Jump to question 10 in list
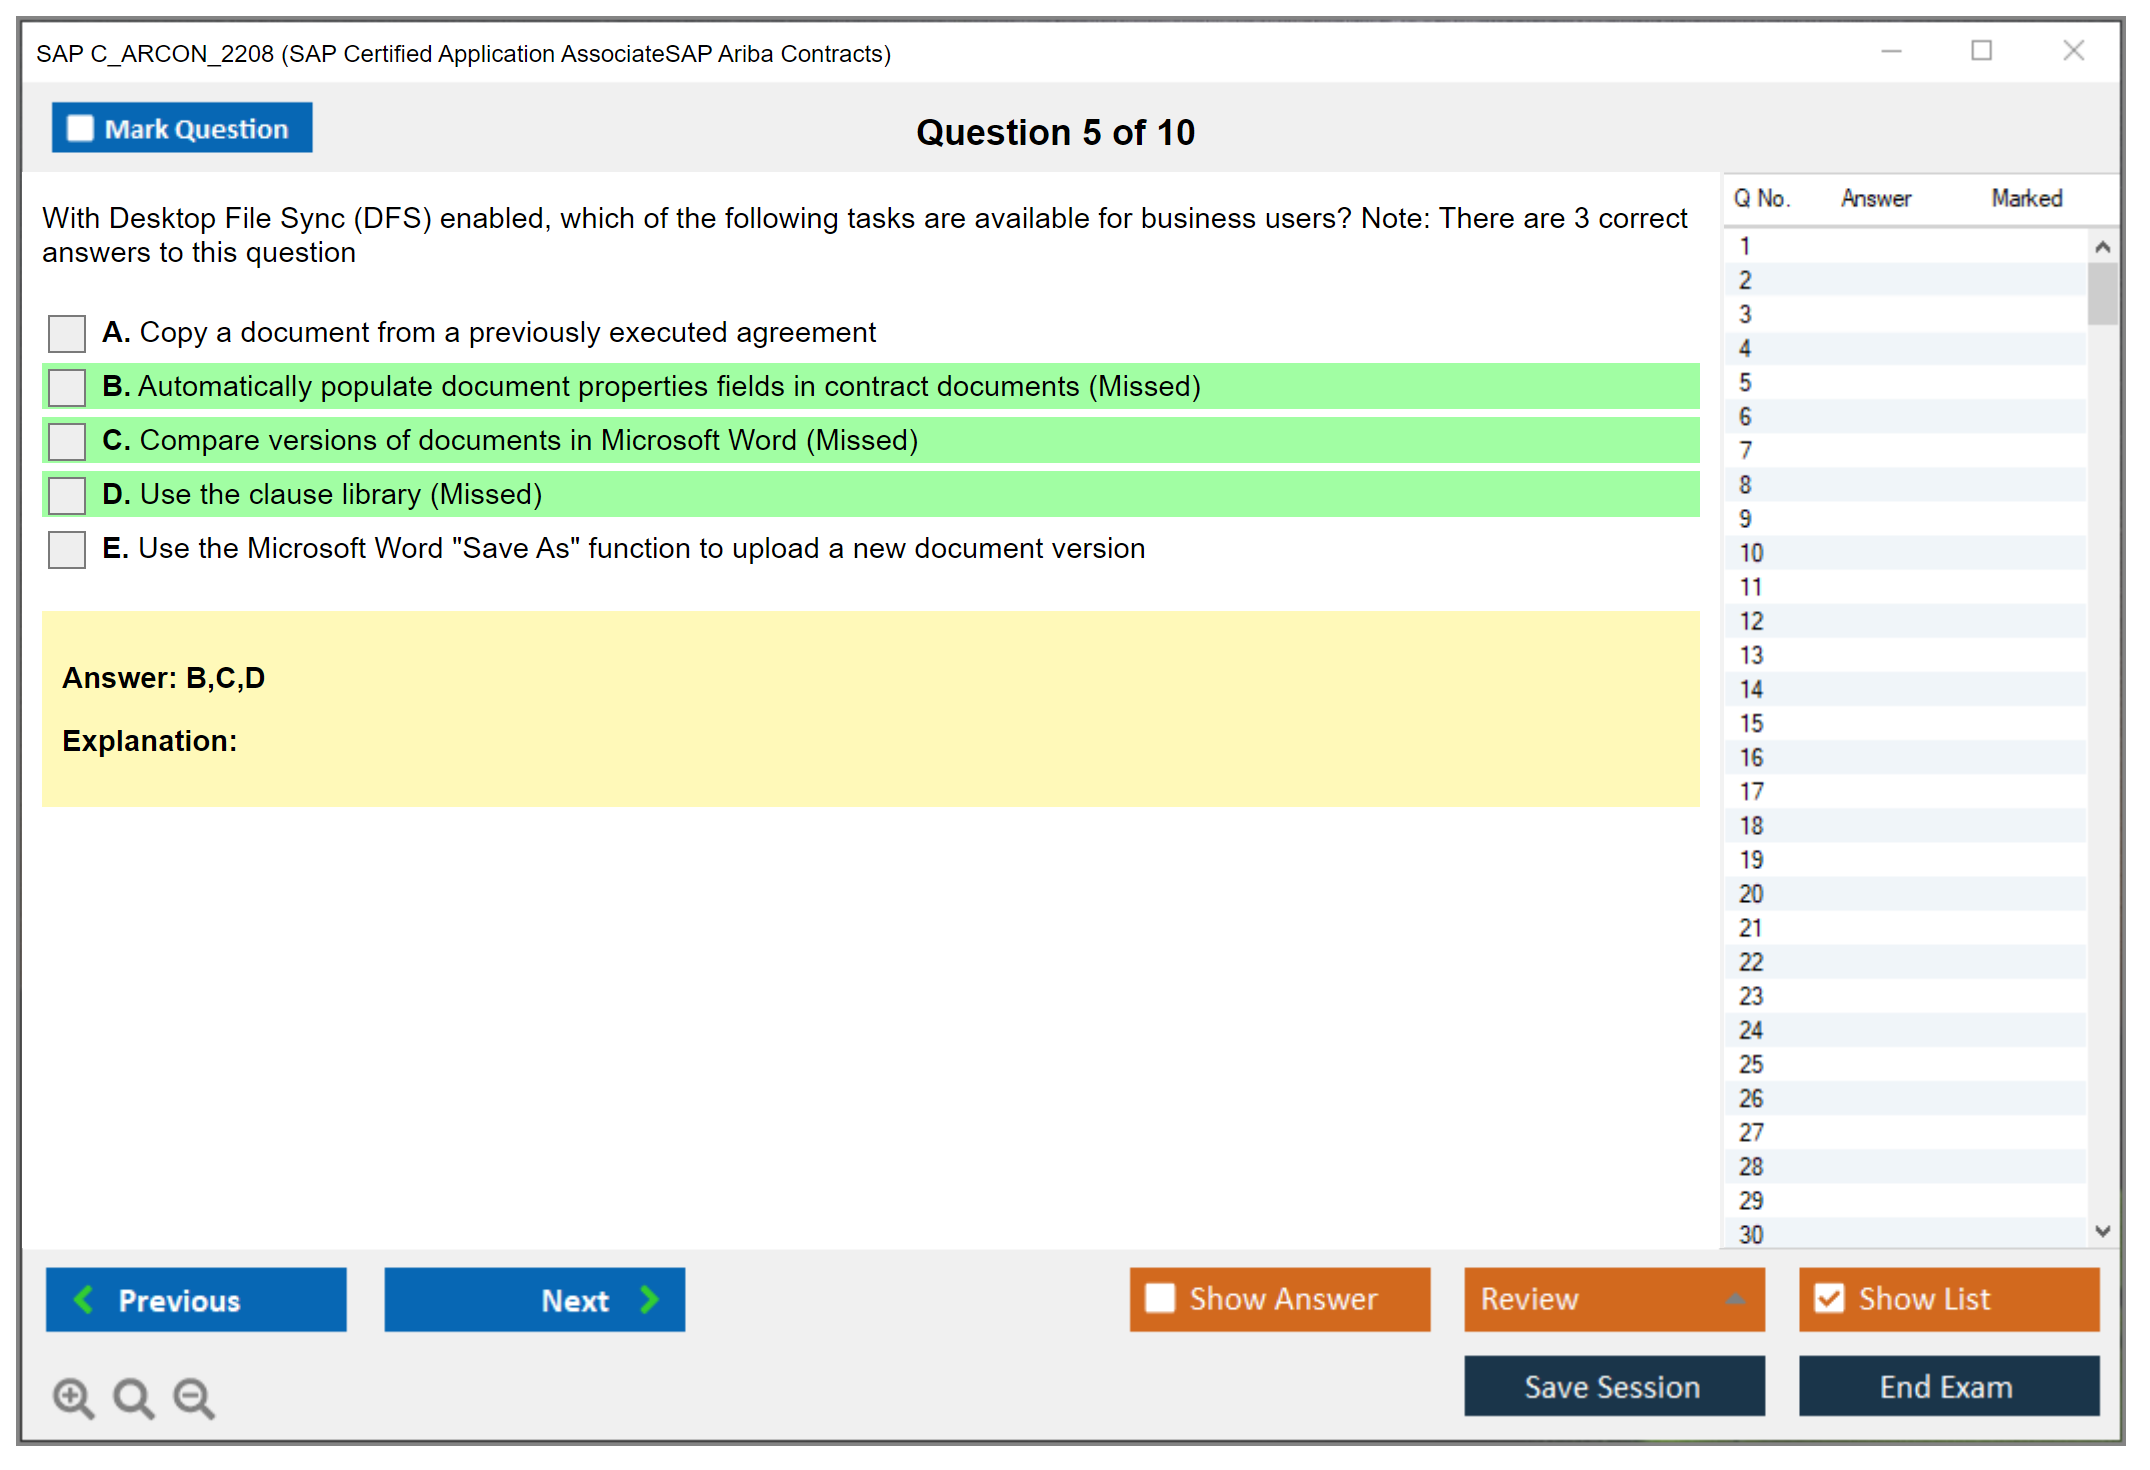This screenshot has width=2150, height=1470. coord(1751,553)
